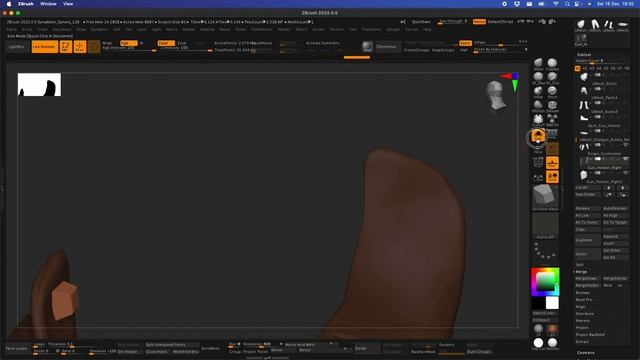Image resolution: width=640 pixels, height=360 pixels.
Task: Collapse the Subtool palette header
Action: coord(584,54)
